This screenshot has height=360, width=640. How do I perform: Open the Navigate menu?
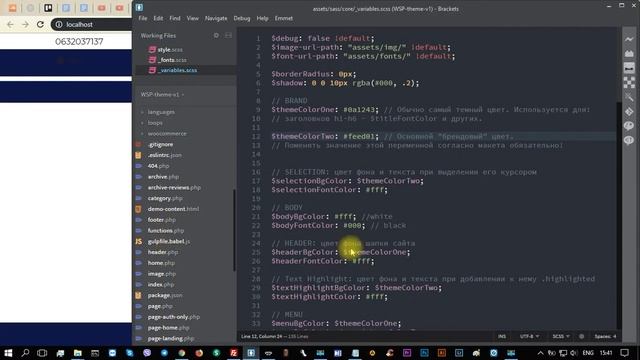tap(216, 18)
